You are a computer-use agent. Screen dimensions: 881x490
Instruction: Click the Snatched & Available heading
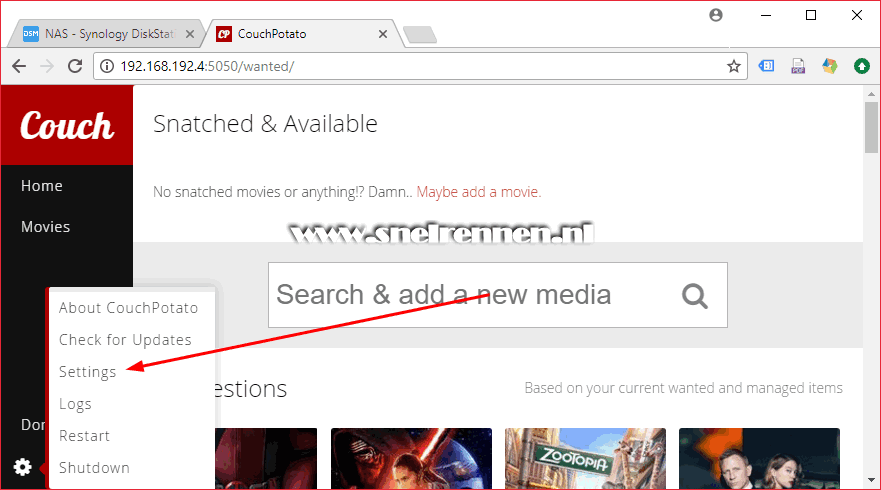265,124
